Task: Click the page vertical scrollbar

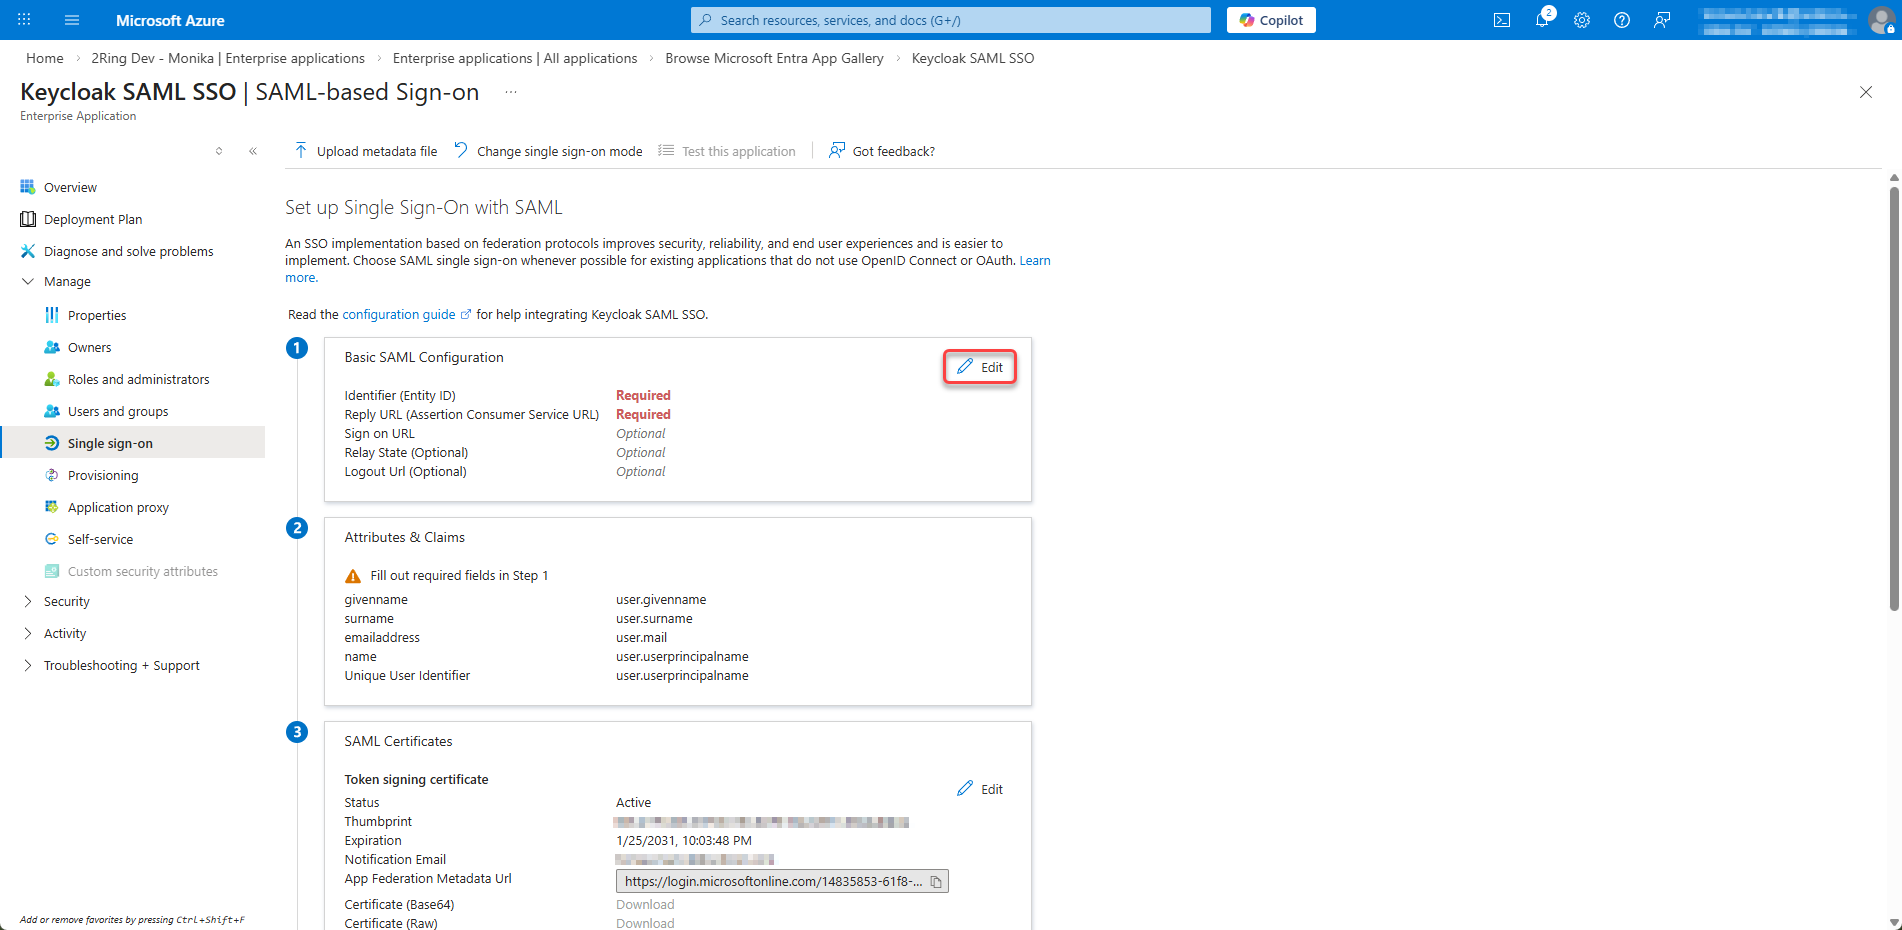Action: click(1893, 400)
